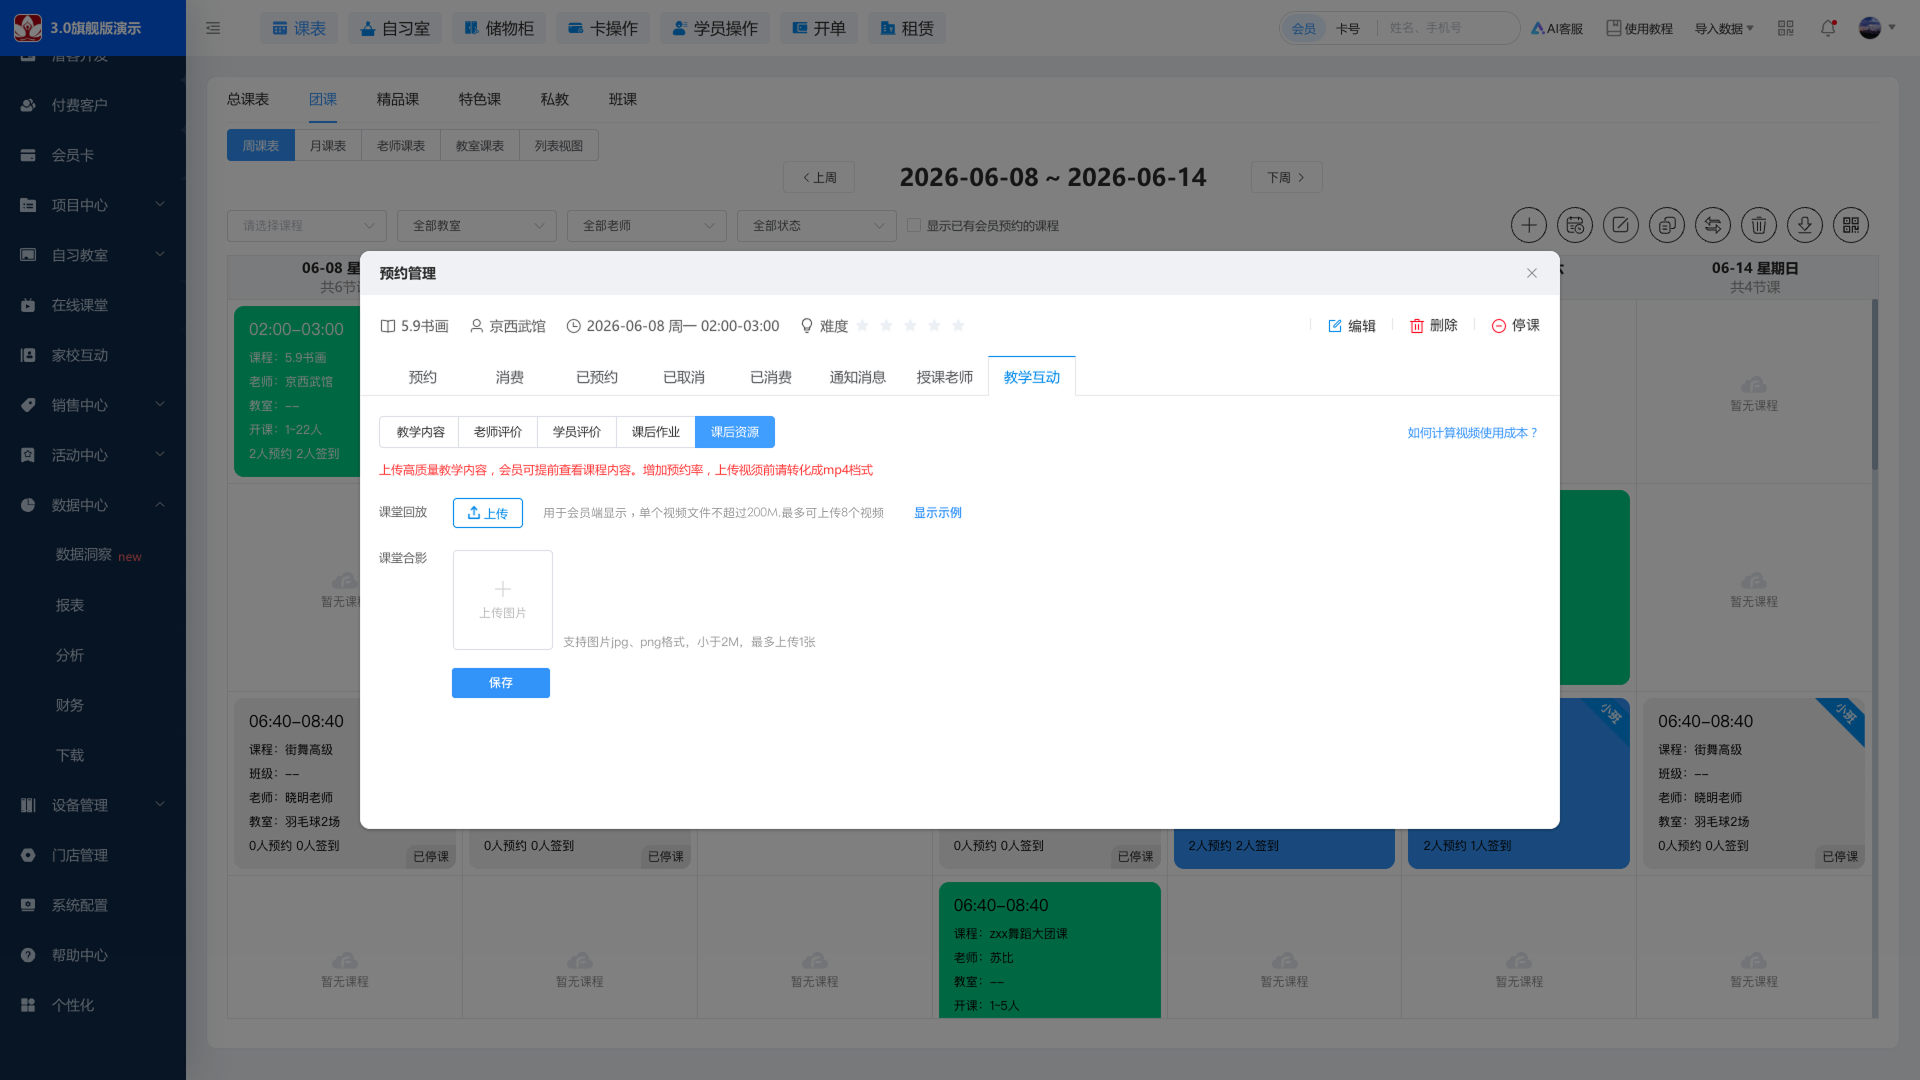Click the add course plus icon
This screenshot has width=1920, height=1080.
click(1529, 225)
